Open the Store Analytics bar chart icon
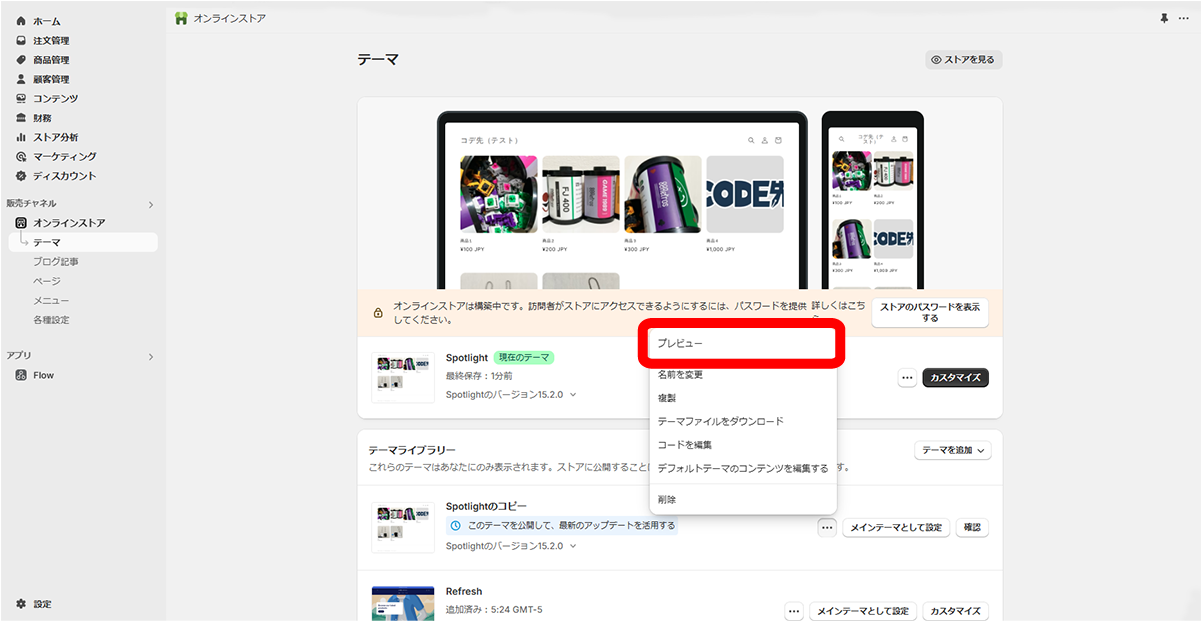Viewport: 1201px width, 621px height. pos(21,137)
